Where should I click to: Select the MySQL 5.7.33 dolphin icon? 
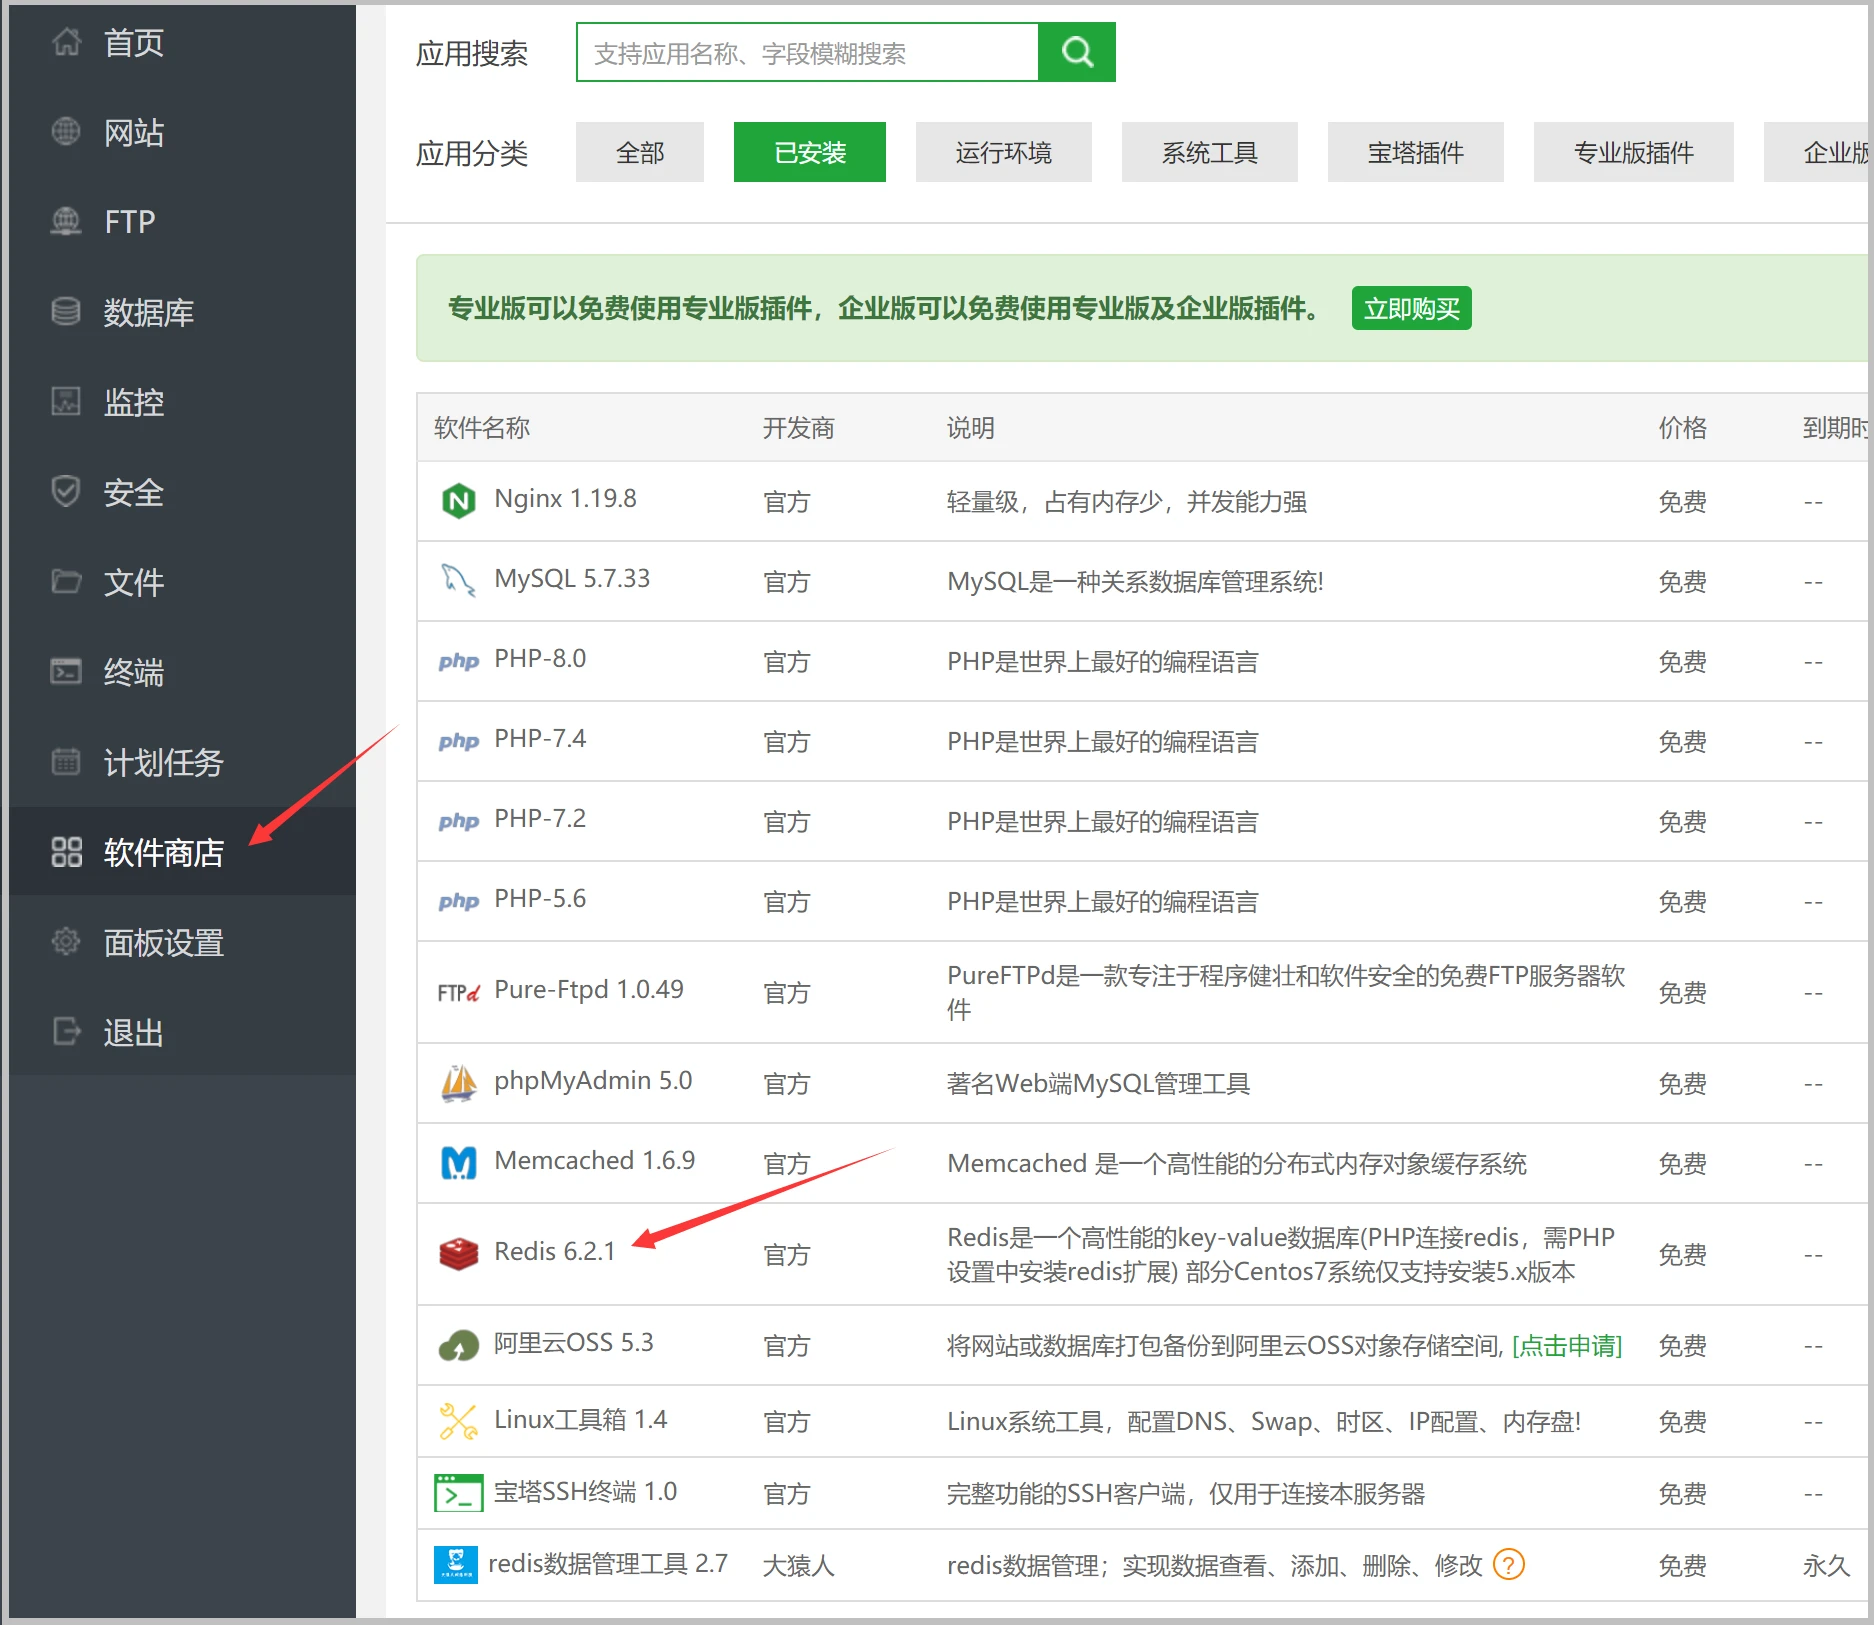[458, 580]
